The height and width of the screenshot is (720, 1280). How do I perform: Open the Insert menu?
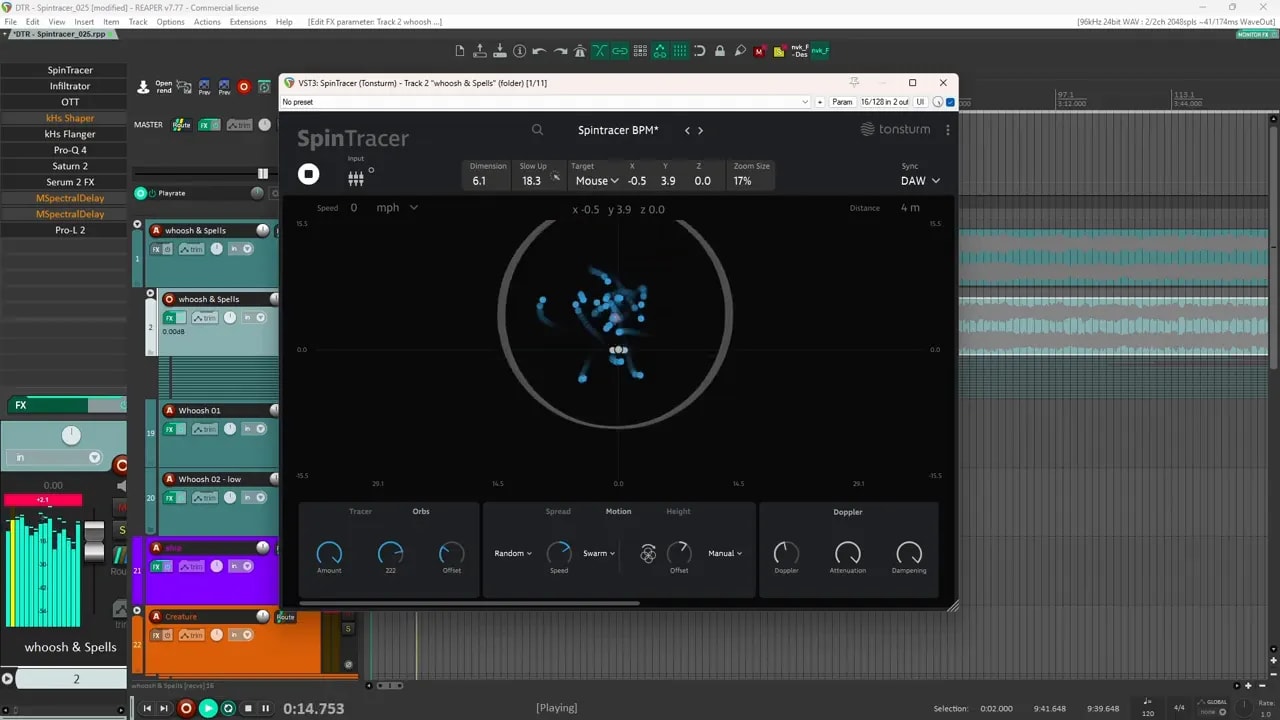pyautogui.click(x=84, y=22)
